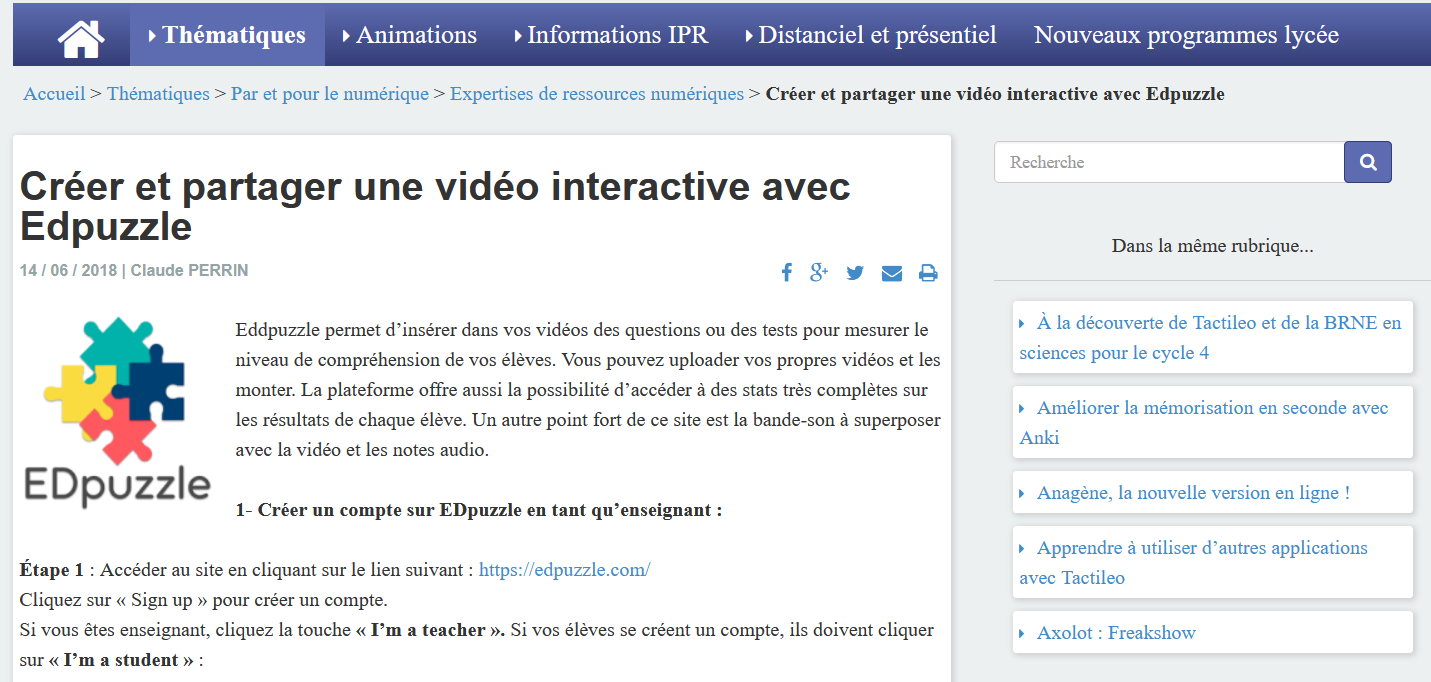Expand the Animations menu
The image size is (1431, 682).
point(410,35)
